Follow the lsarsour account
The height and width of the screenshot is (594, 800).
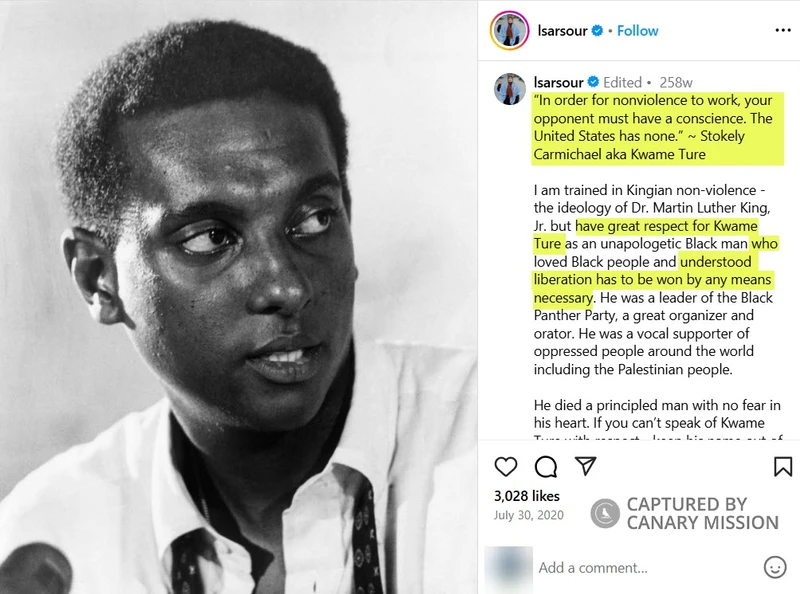638,31
